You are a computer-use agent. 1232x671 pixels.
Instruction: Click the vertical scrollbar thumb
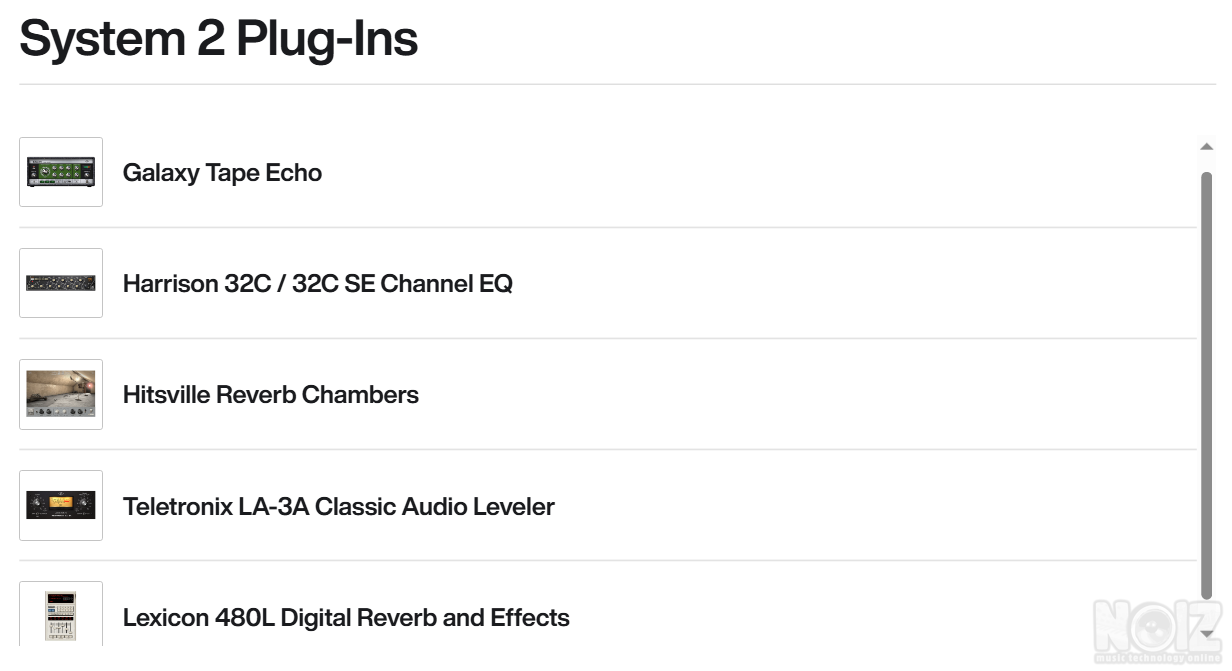1206,380
